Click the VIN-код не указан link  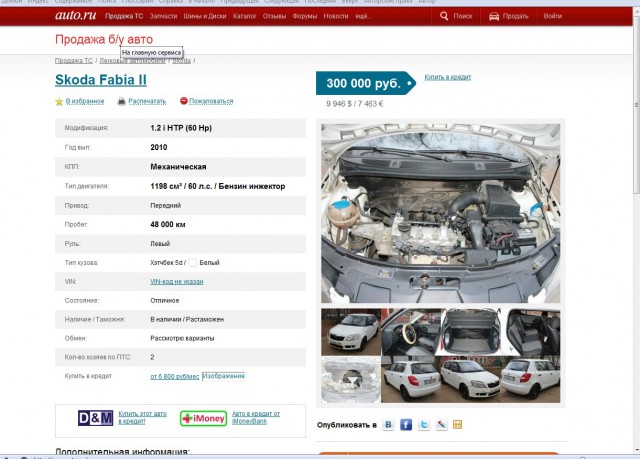pos(177,282)
